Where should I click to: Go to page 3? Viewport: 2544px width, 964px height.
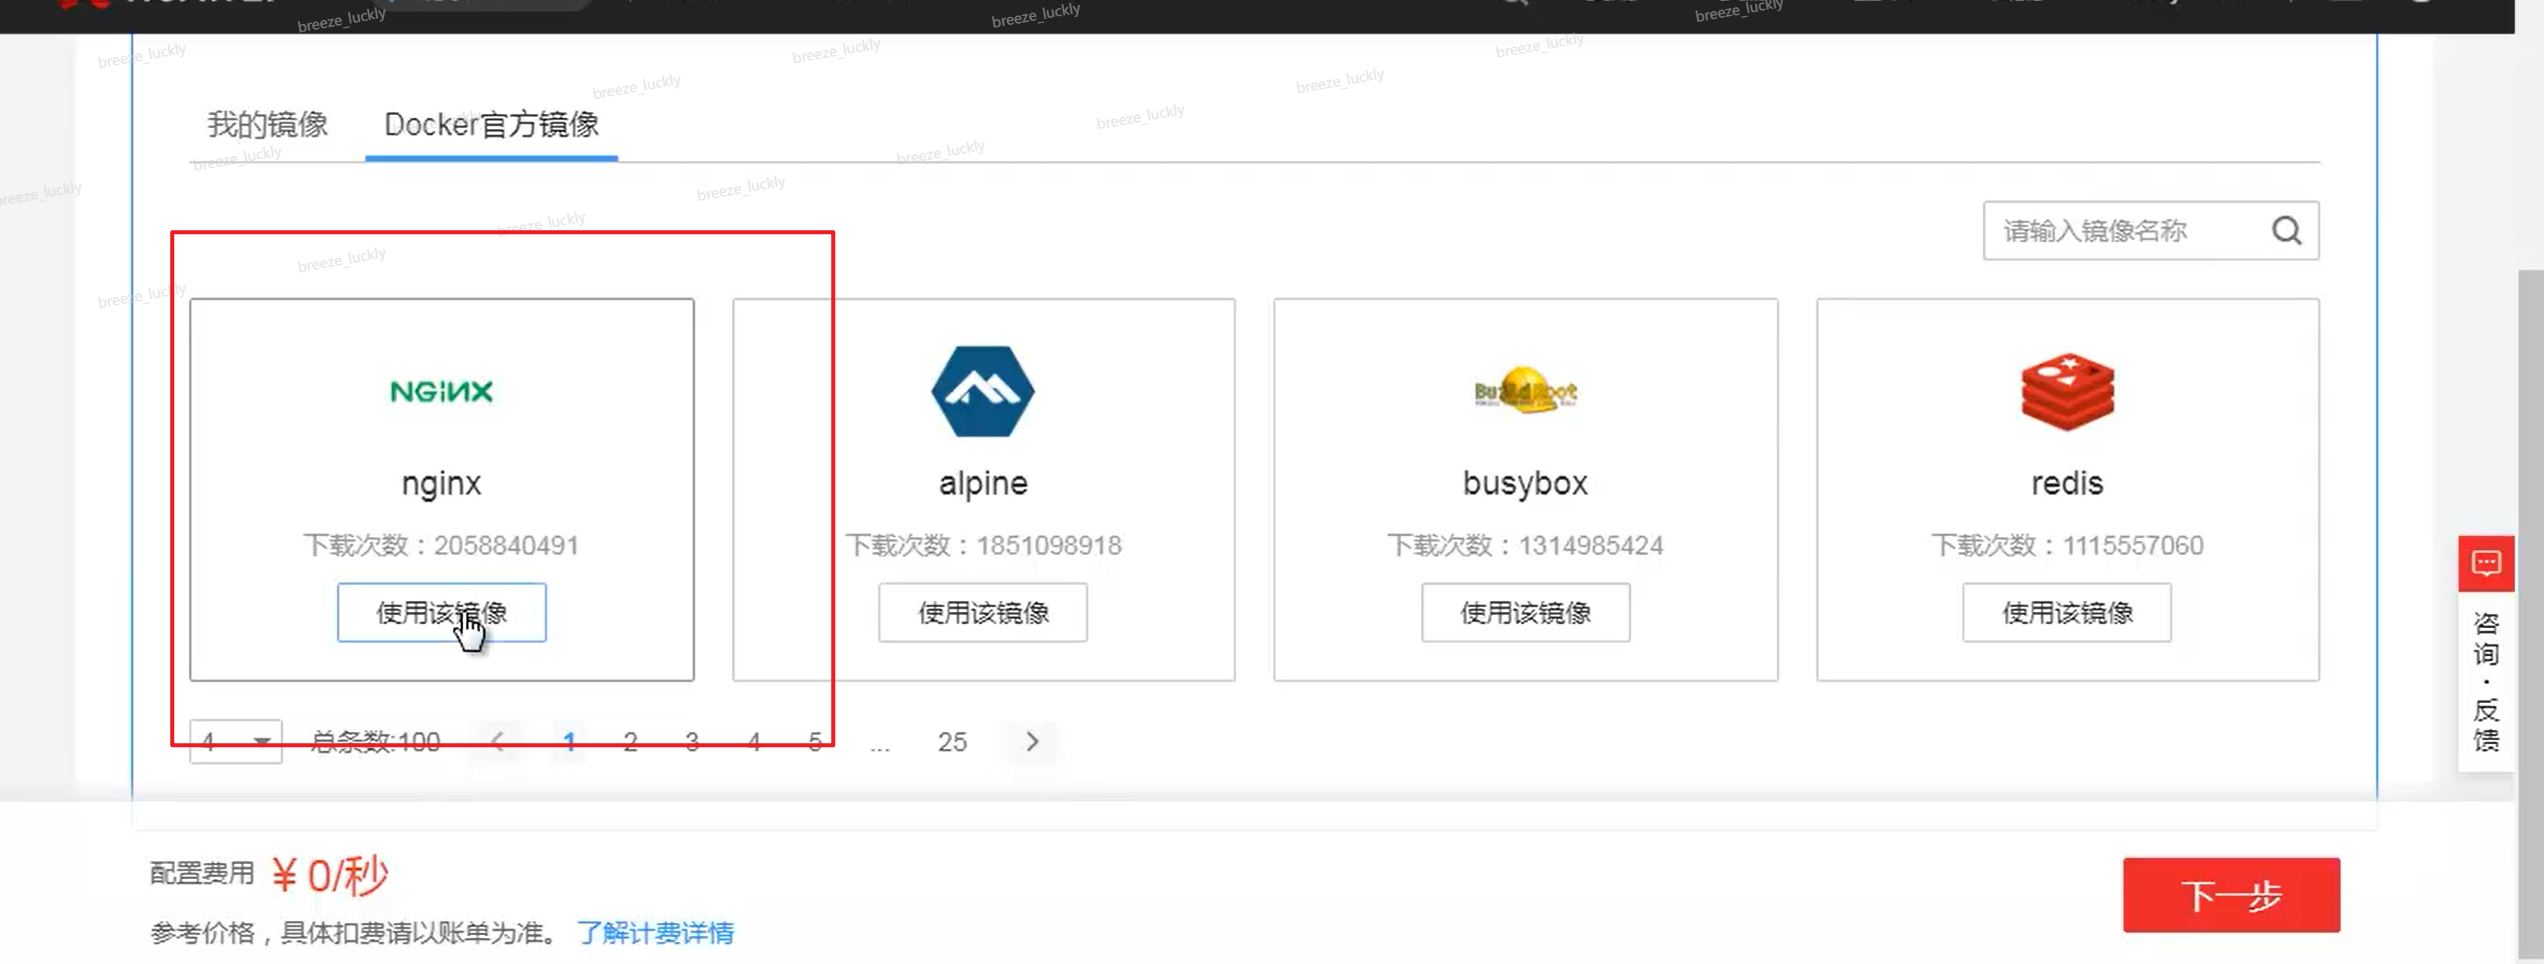[x=692, y=741]
